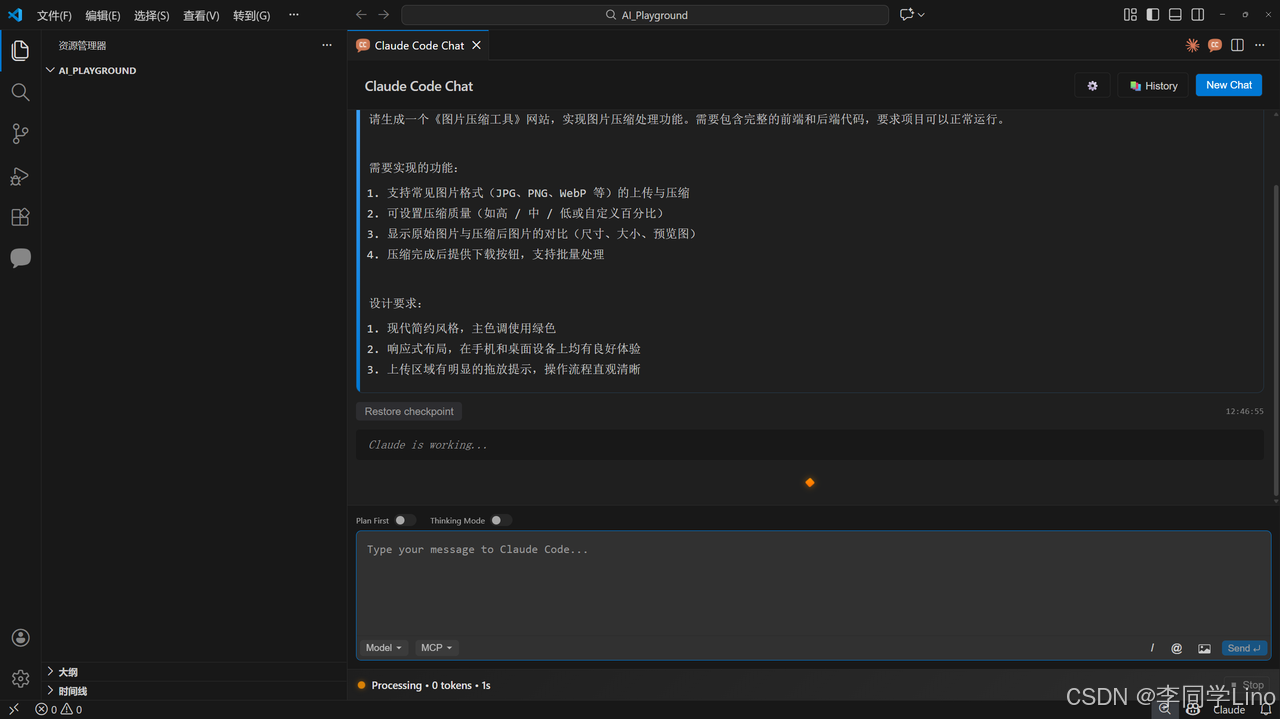Open the chat bubble icon in activity bar
Screen dimensions: 1280x719
pyautogui.click(x=20, y=258)
